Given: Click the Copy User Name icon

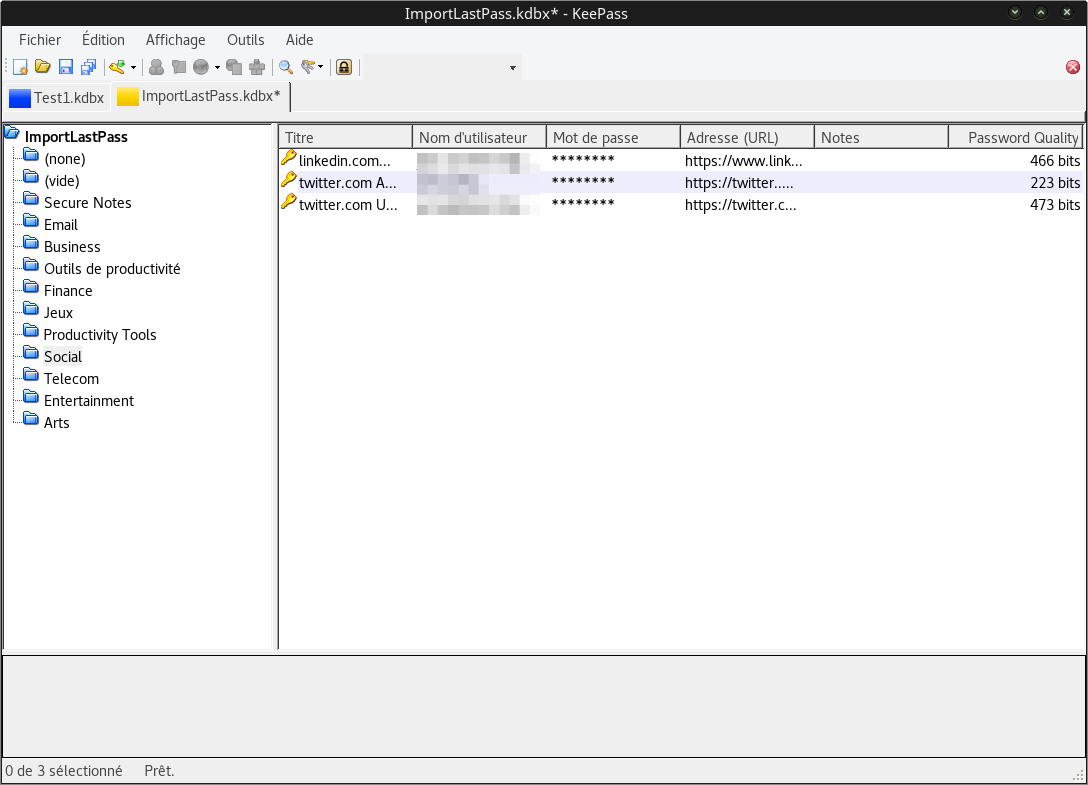Looking at the screenshot, I should point(157,67).
